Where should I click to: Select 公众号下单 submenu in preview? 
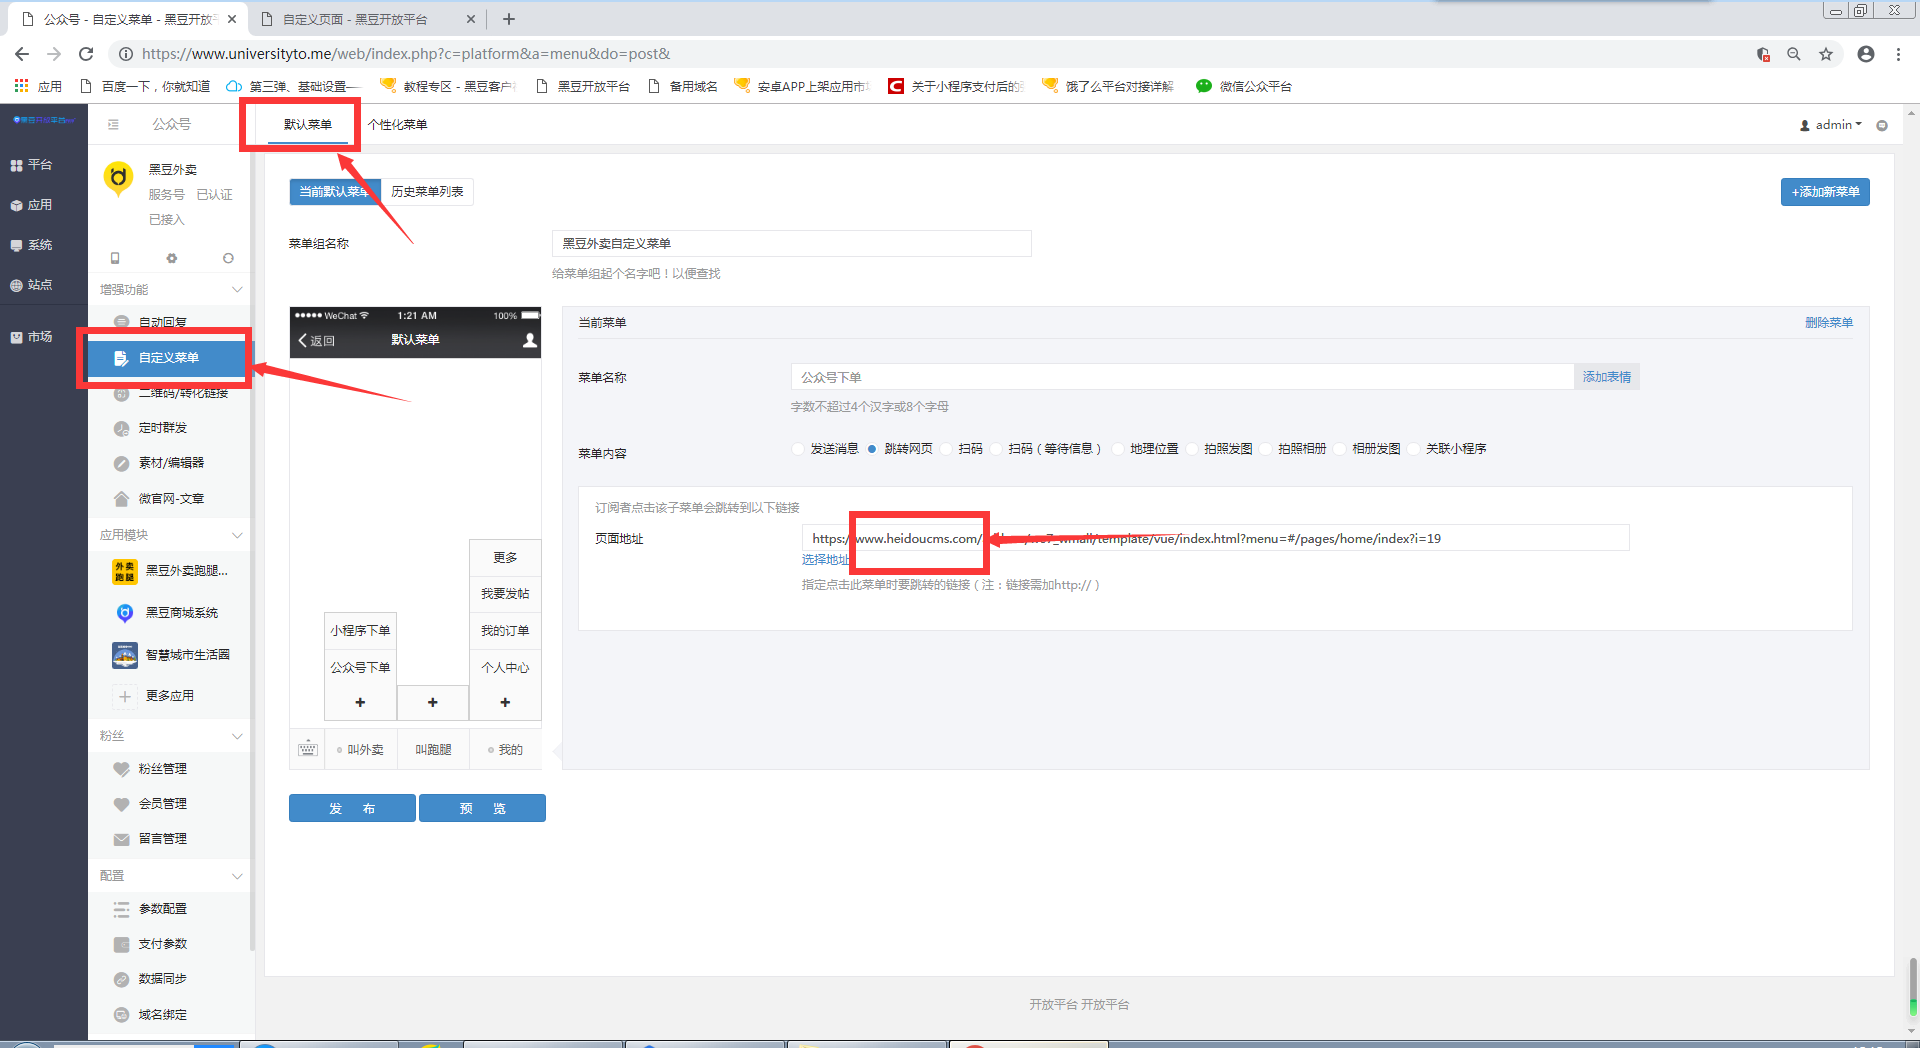tap(360, 667)
